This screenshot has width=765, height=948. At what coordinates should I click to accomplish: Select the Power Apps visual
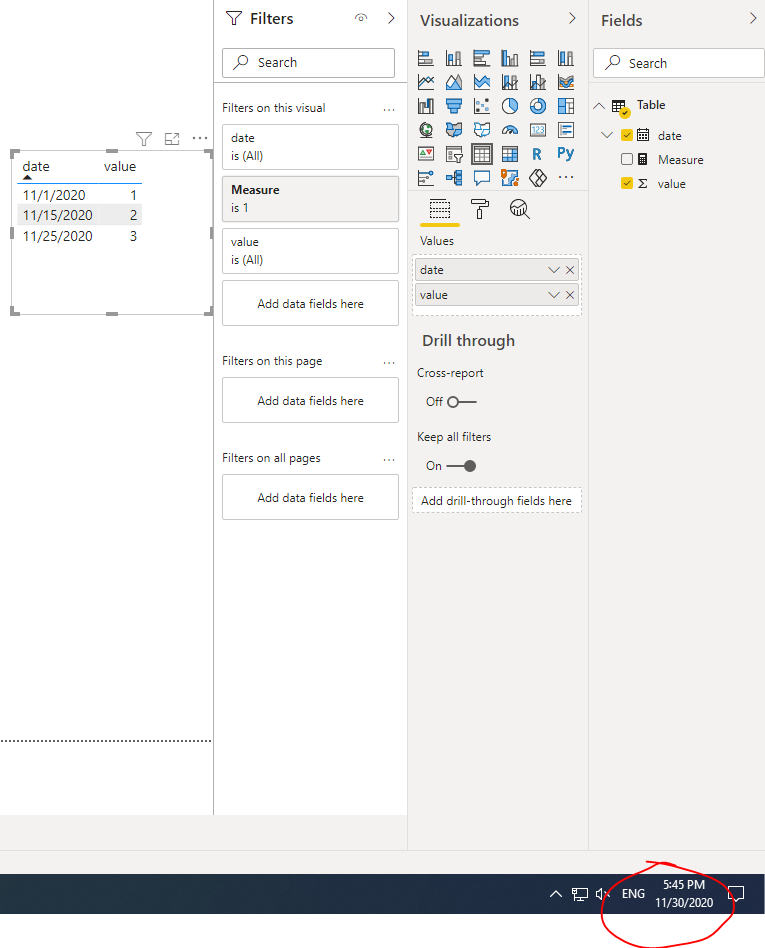538,178
